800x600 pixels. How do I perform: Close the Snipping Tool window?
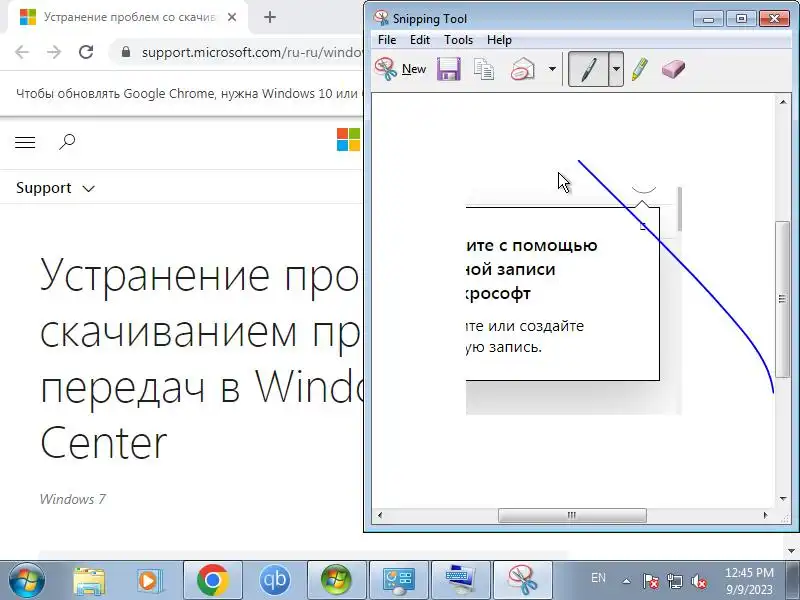(774, 19)
